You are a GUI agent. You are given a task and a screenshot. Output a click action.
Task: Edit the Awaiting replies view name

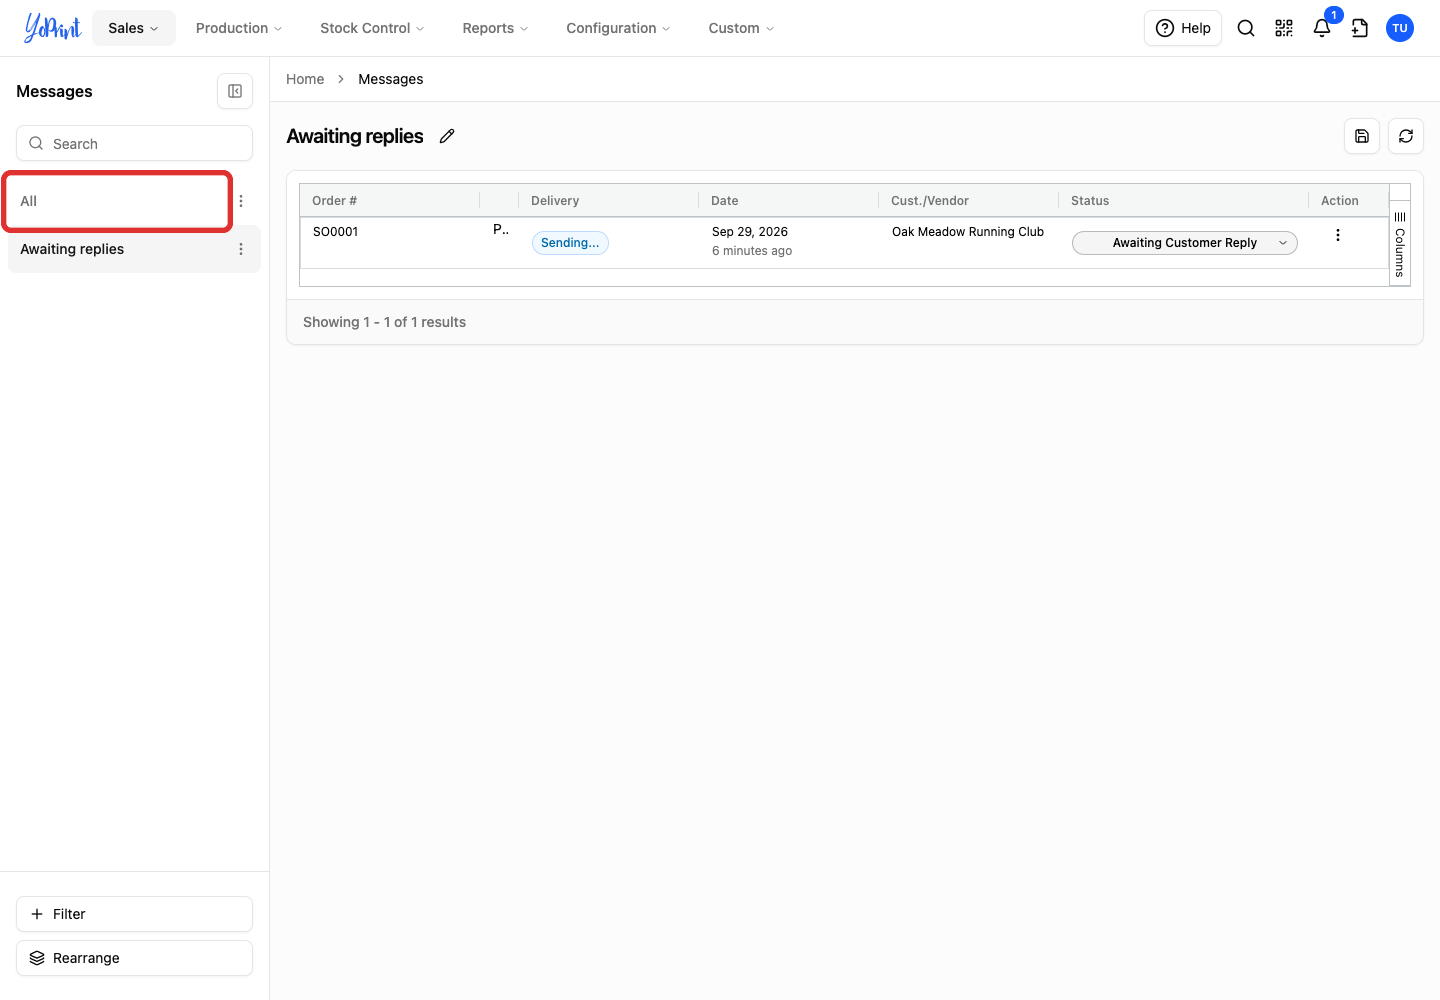coord(447,136)
